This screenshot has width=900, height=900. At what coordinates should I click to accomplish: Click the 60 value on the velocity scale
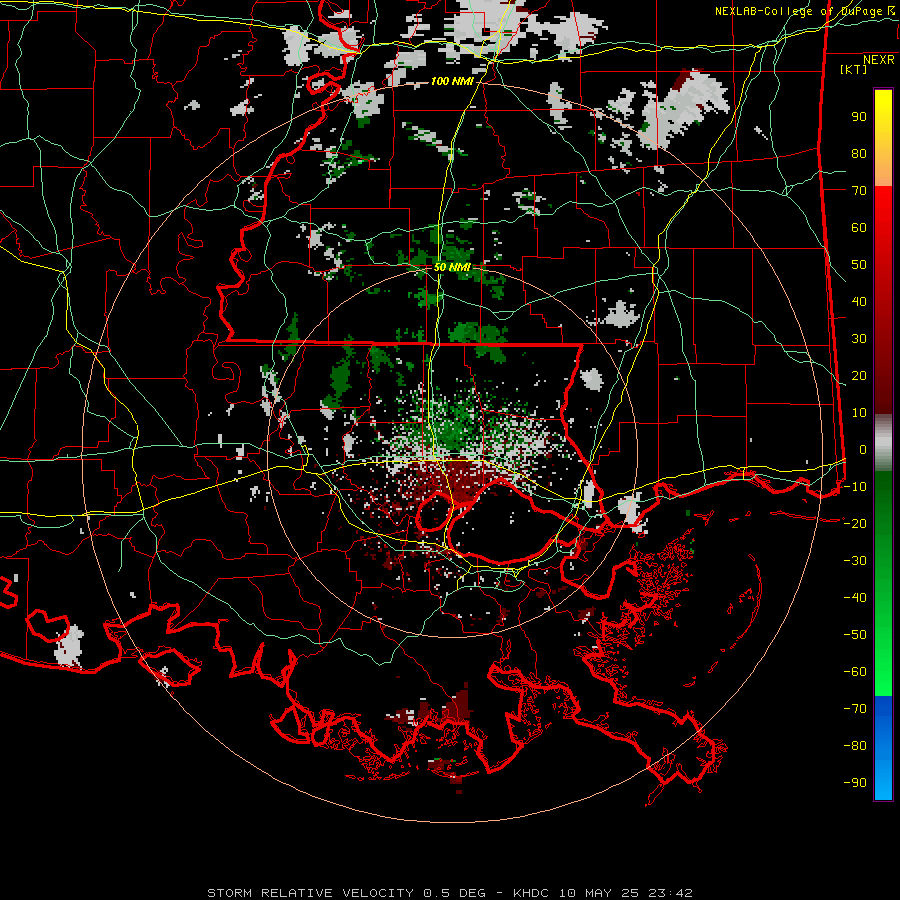coord(859,228)
